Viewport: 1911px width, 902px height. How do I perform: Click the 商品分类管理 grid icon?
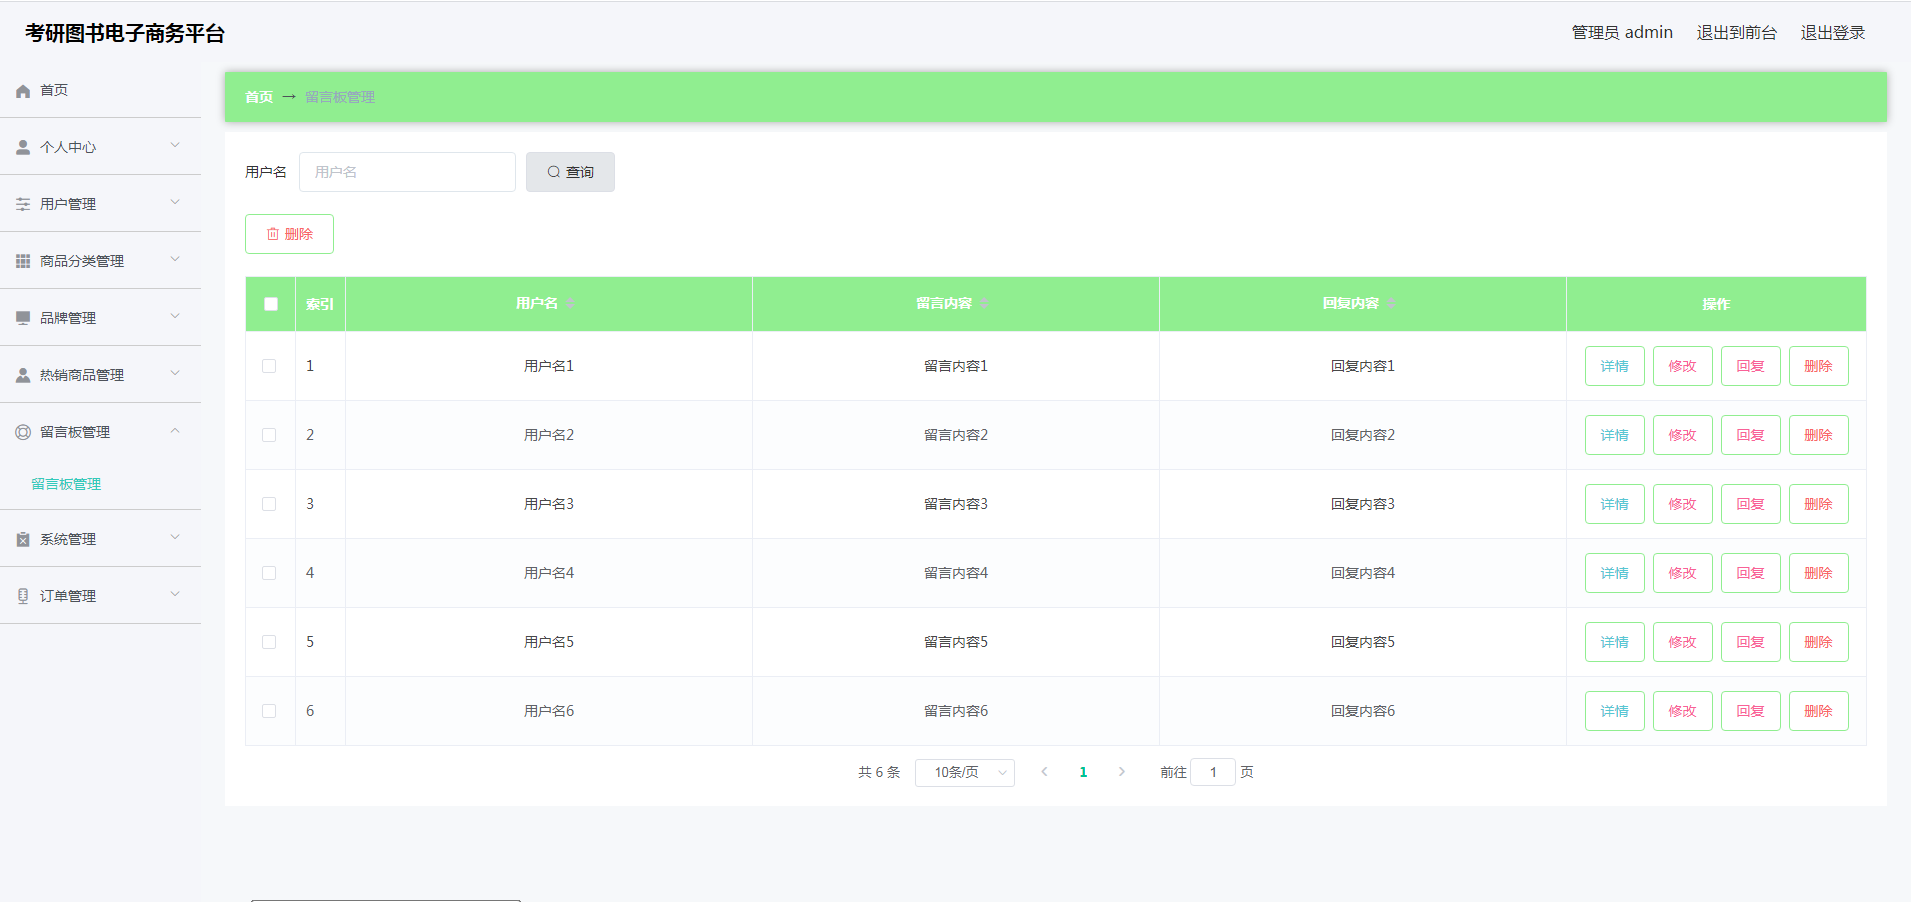[23, 261]
